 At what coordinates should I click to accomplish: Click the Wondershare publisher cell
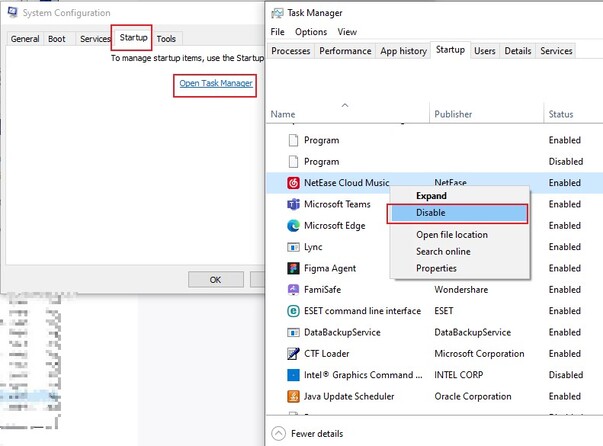[461, 290]
